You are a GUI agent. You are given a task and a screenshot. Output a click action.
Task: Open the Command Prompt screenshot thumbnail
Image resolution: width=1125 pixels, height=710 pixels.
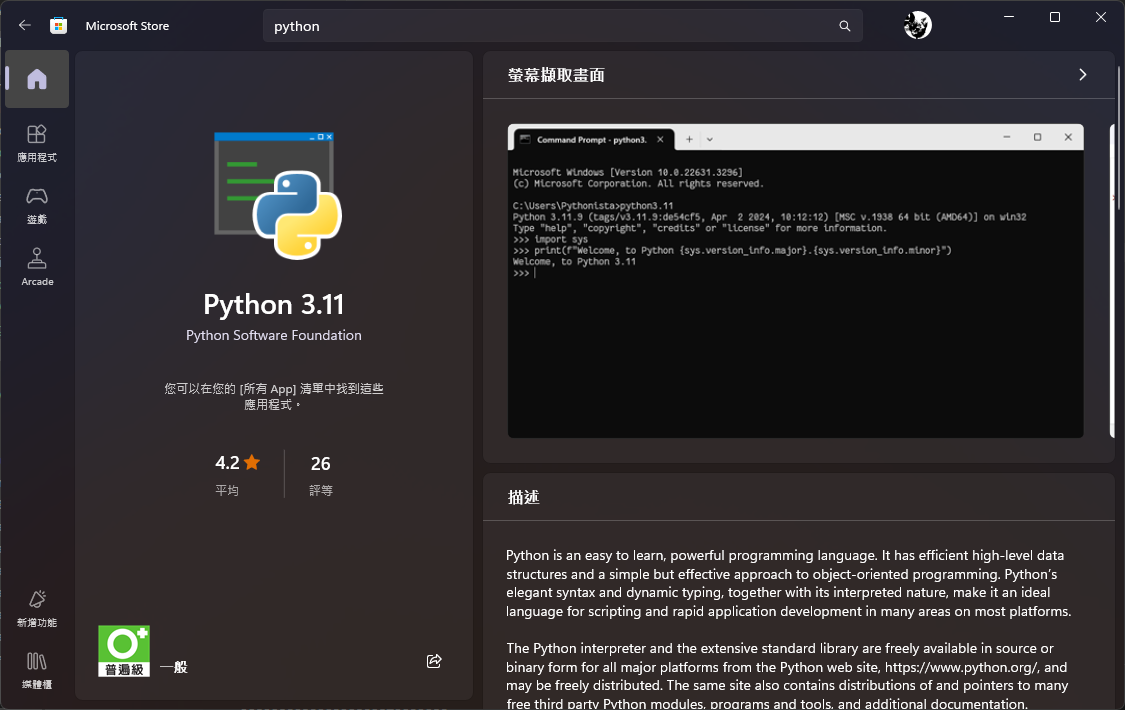[x=795, y=281]
